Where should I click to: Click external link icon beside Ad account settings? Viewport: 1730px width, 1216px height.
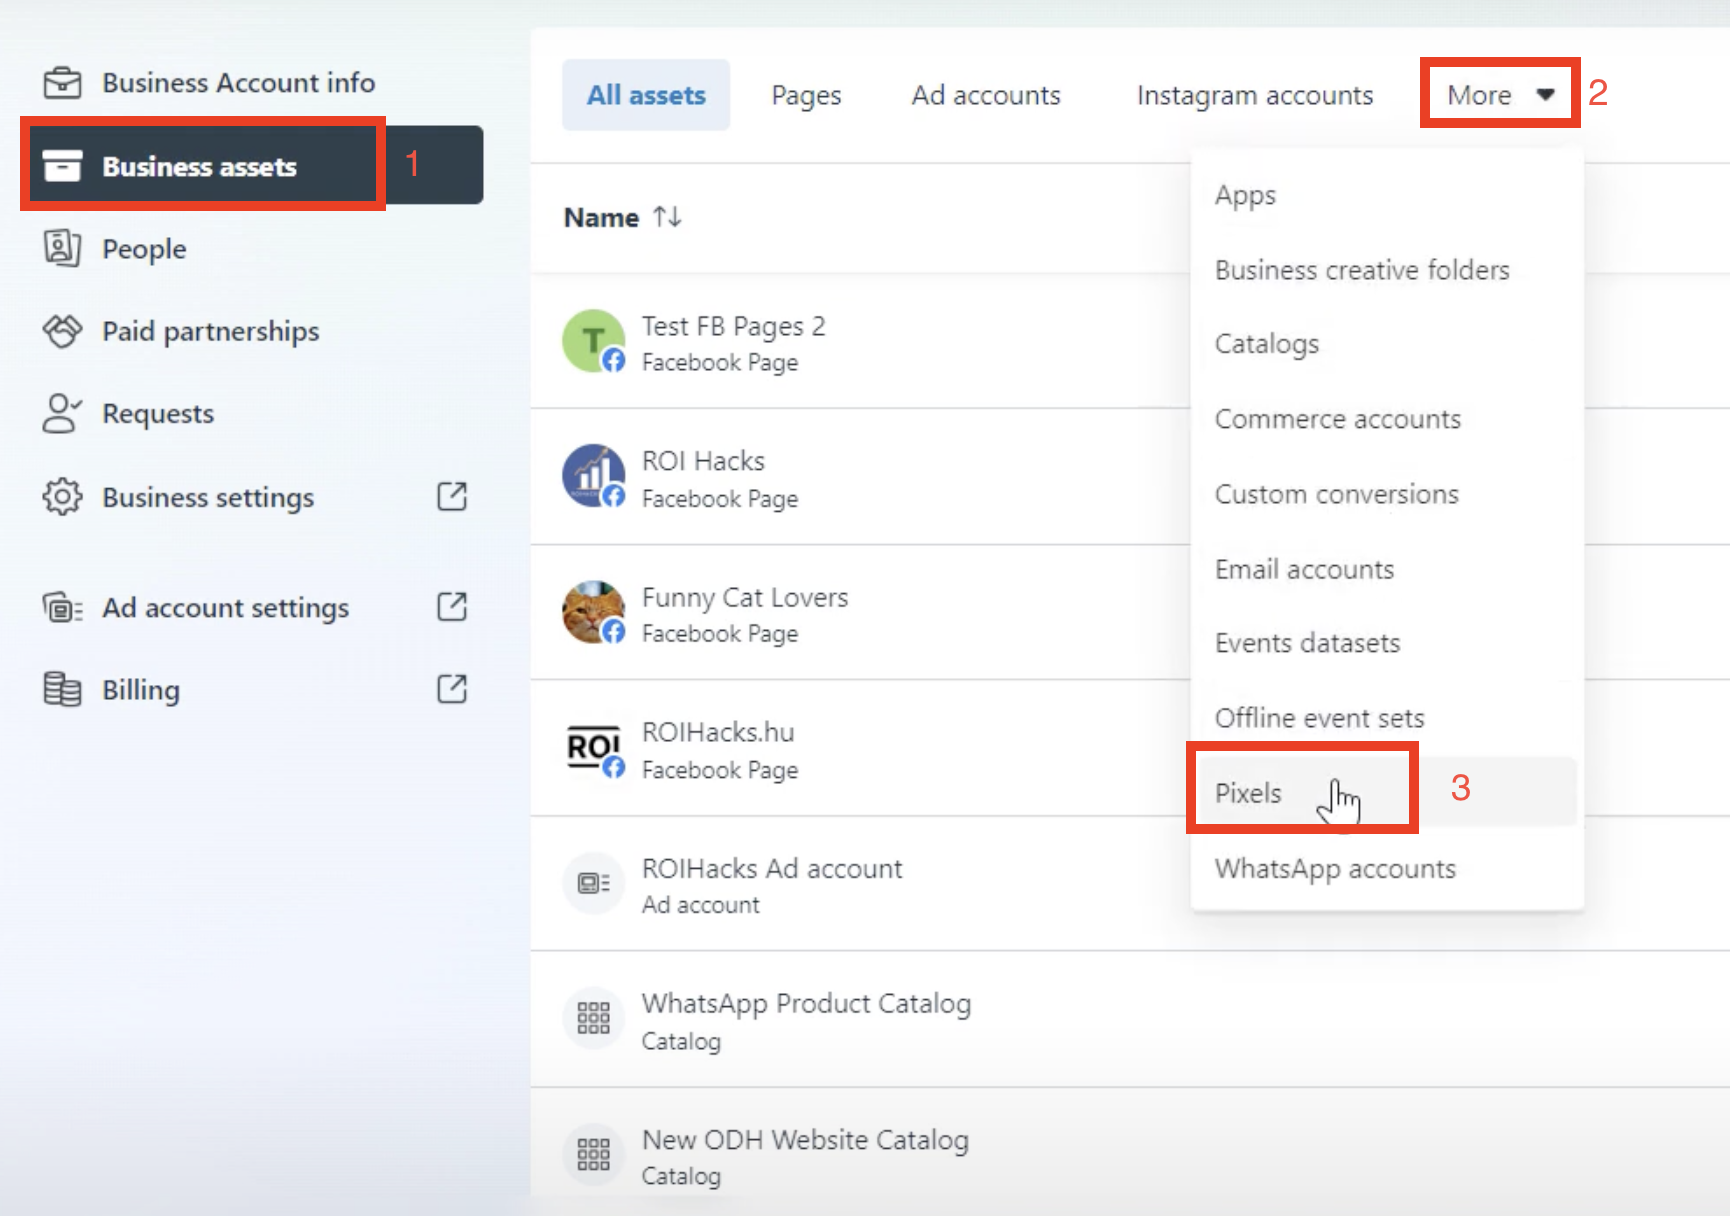pos(452,606)
